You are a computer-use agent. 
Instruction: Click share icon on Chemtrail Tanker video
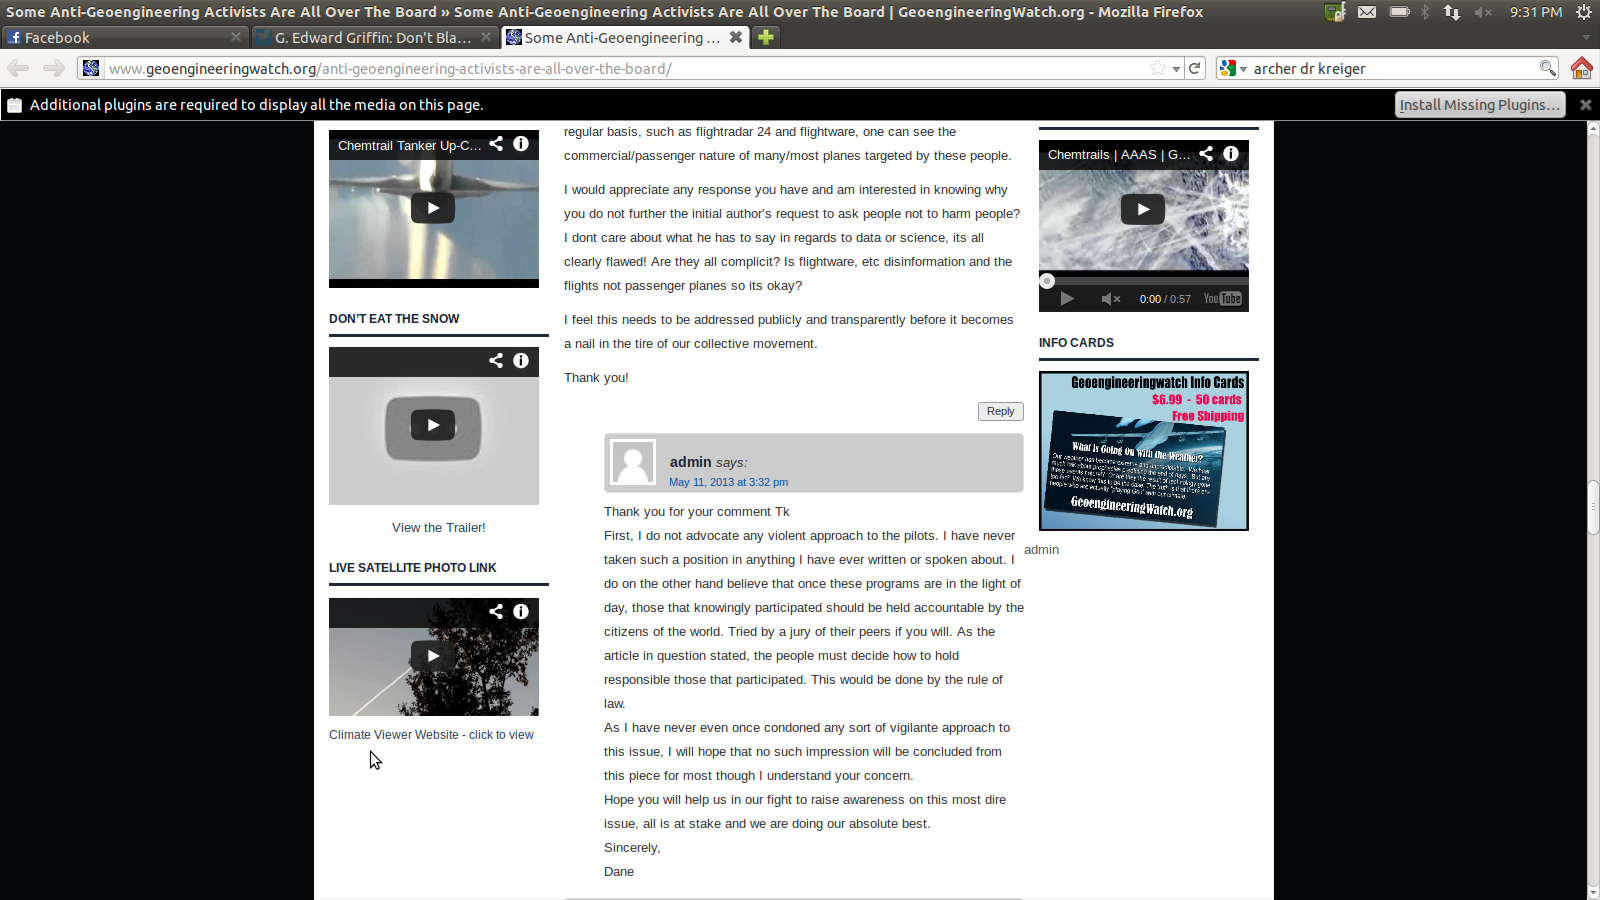click(x=496, y=144)
